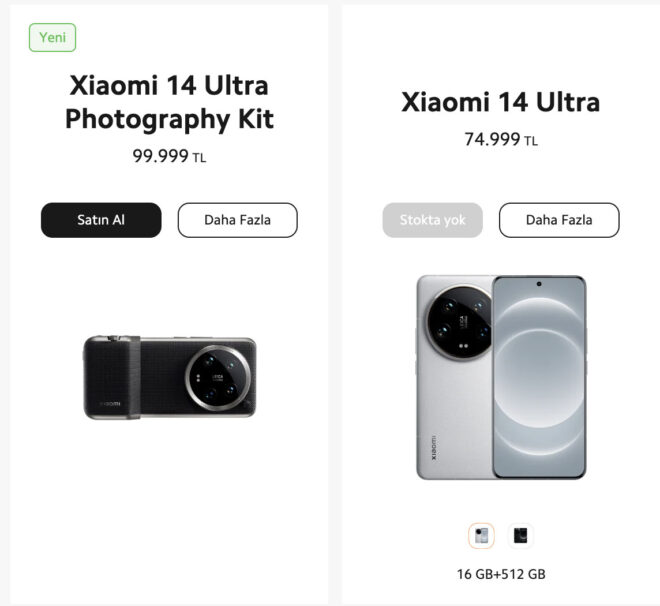Open the Xiaomi 14 Ultra product title
The width and height of the screenshot is (660, 606).
(500, 102)
